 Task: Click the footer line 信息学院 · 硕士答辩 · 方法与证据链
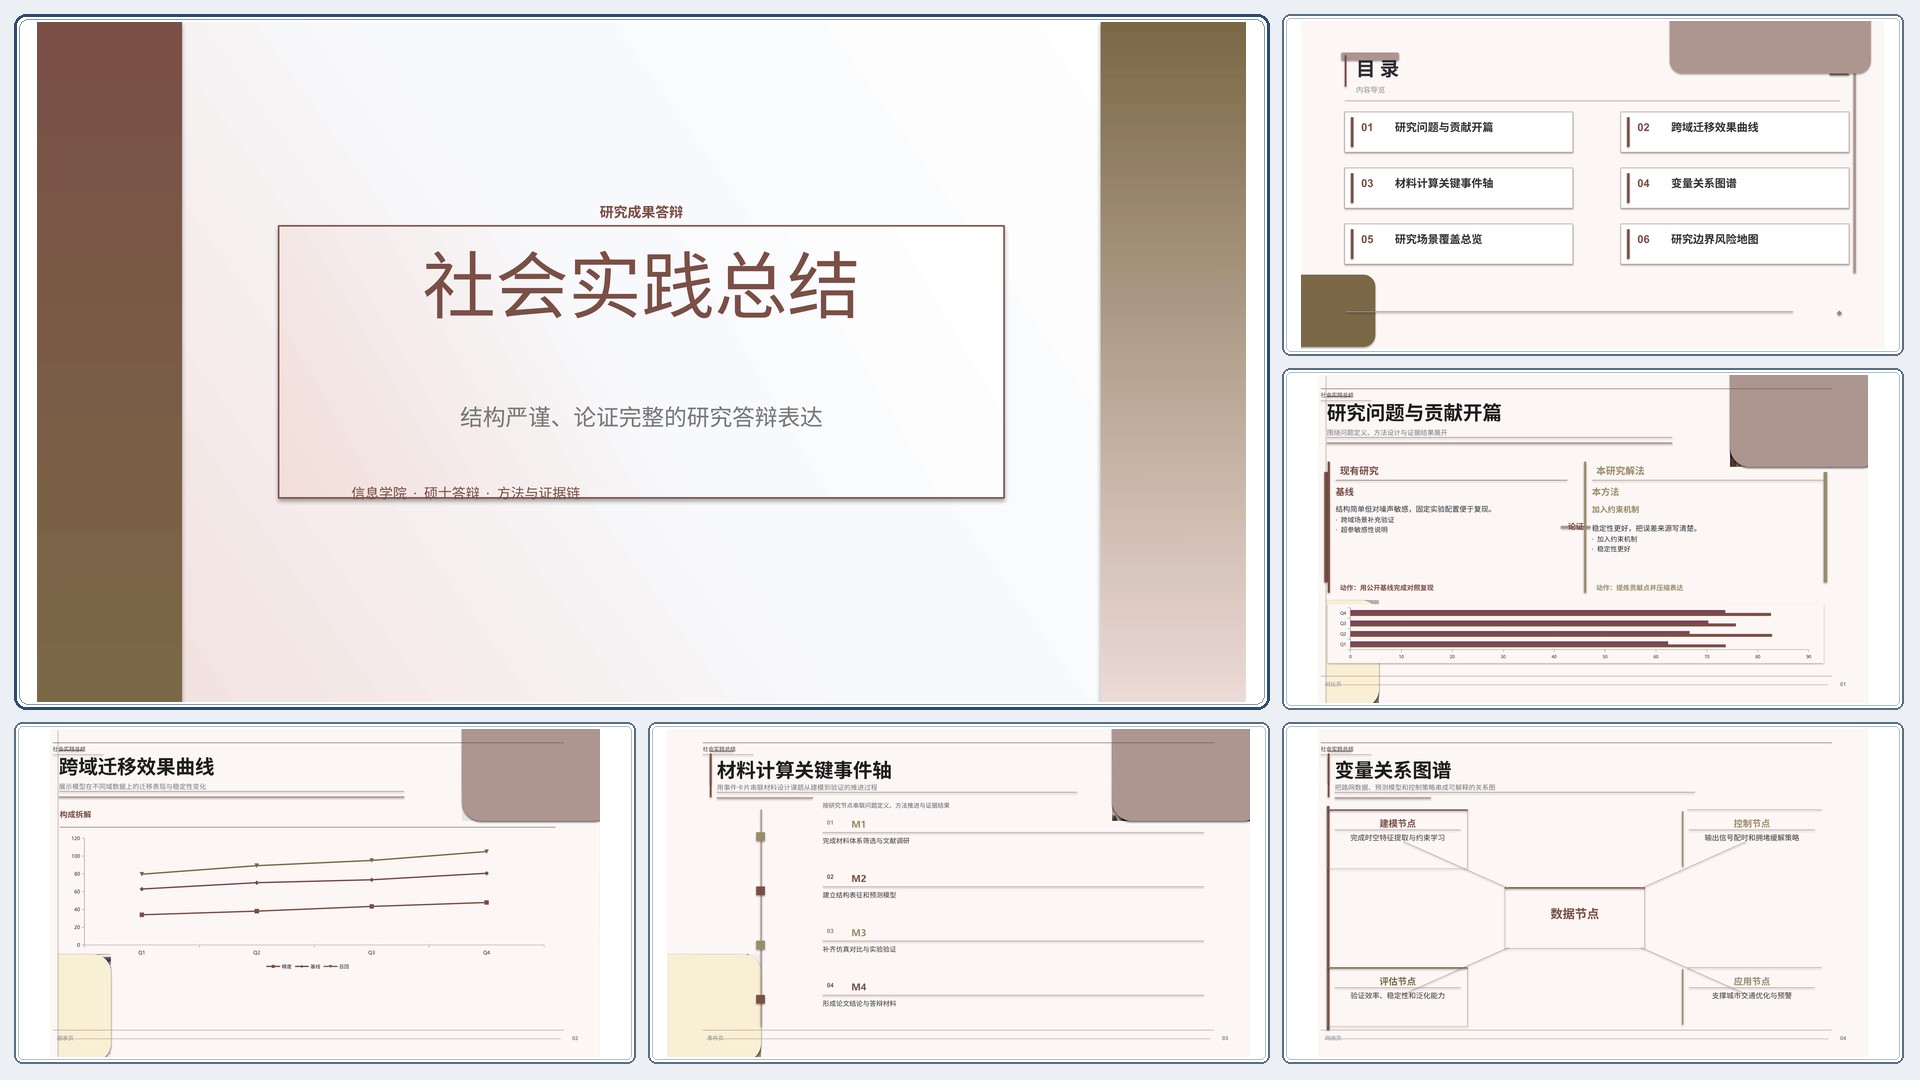(x=465, y=492)
